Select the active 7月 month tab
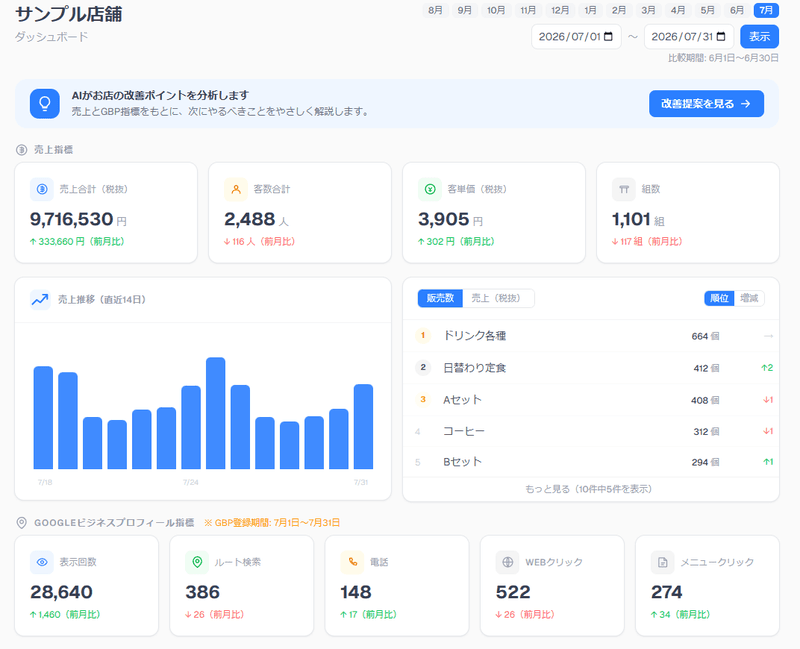 coord(766,10)
